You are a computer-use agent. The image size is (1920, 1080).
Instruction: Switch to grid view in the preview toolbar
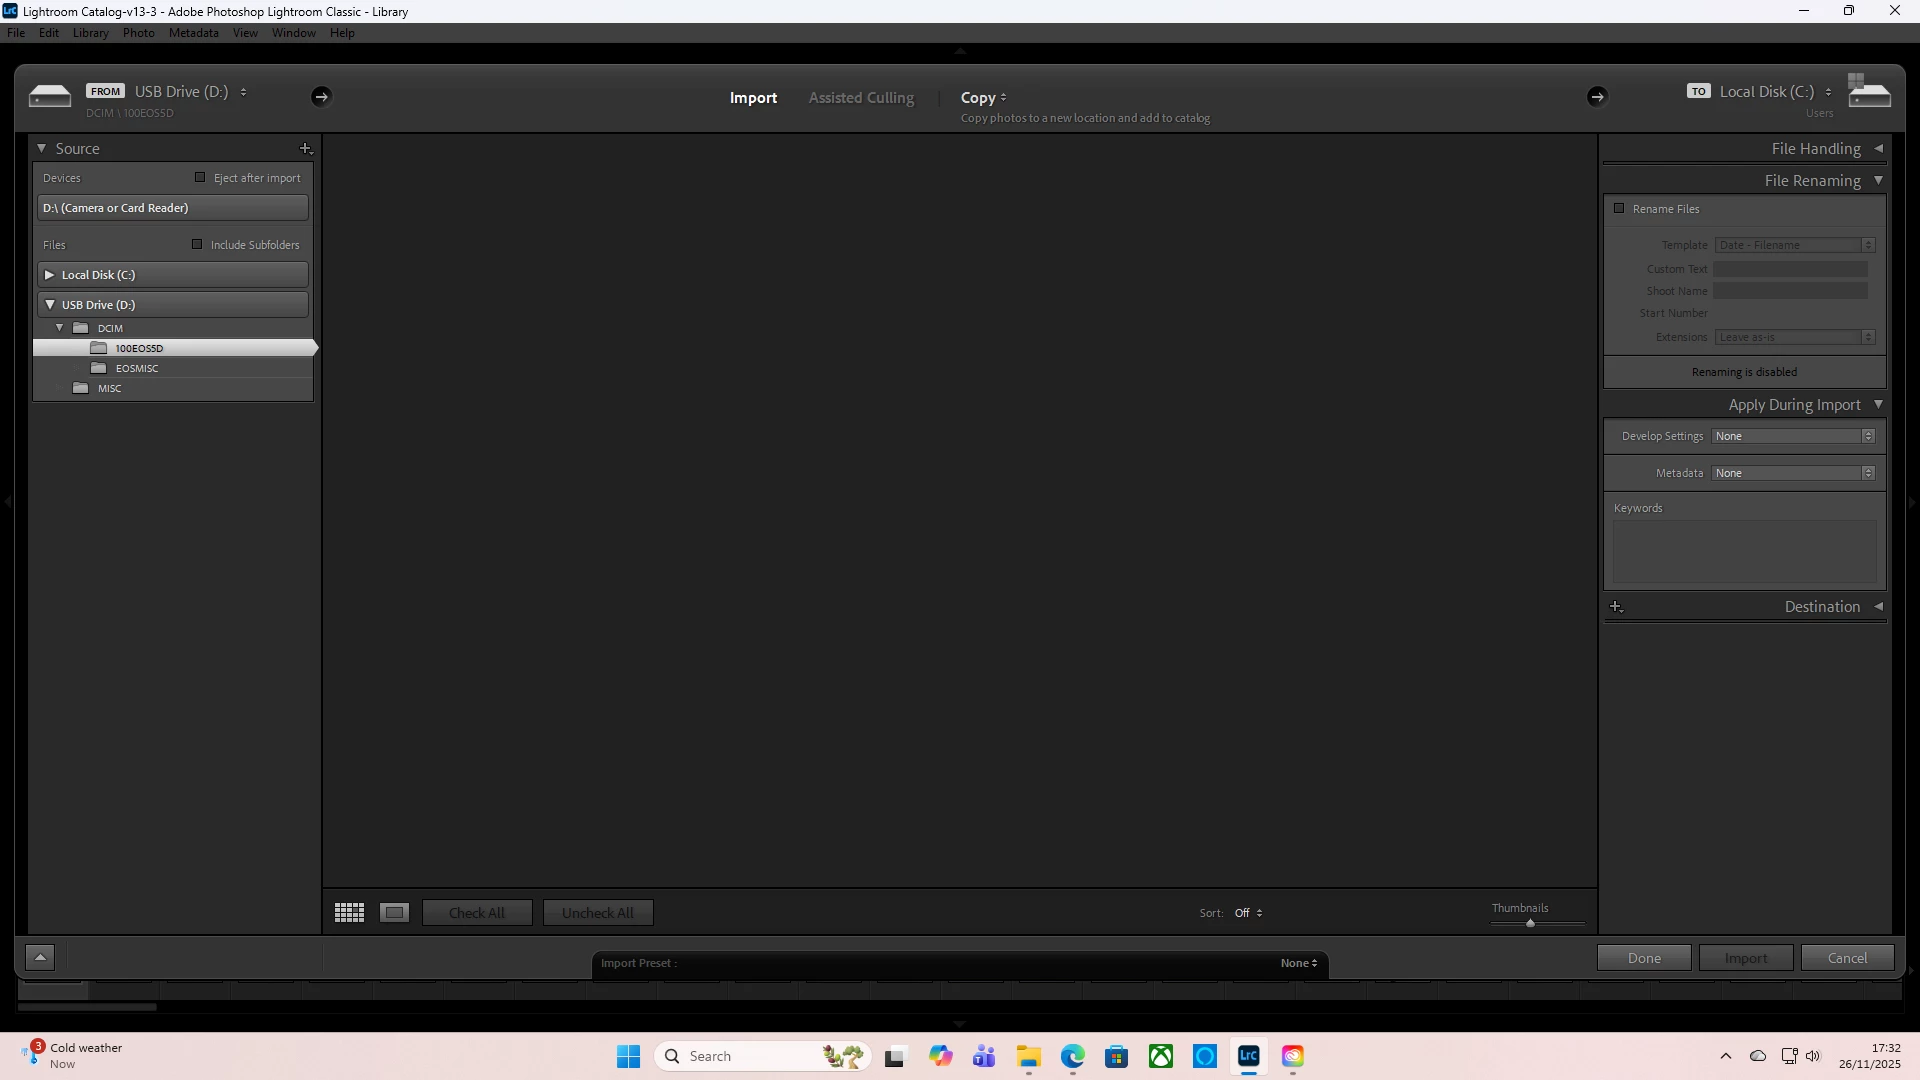click(349, 912)
